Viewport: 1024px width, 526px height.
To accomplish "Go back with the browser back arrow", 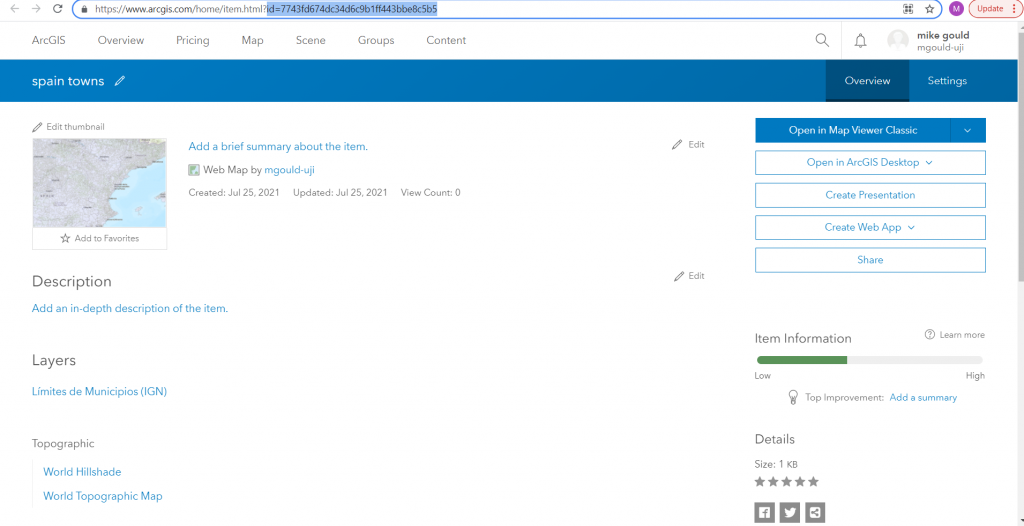I will coord(15,9).
